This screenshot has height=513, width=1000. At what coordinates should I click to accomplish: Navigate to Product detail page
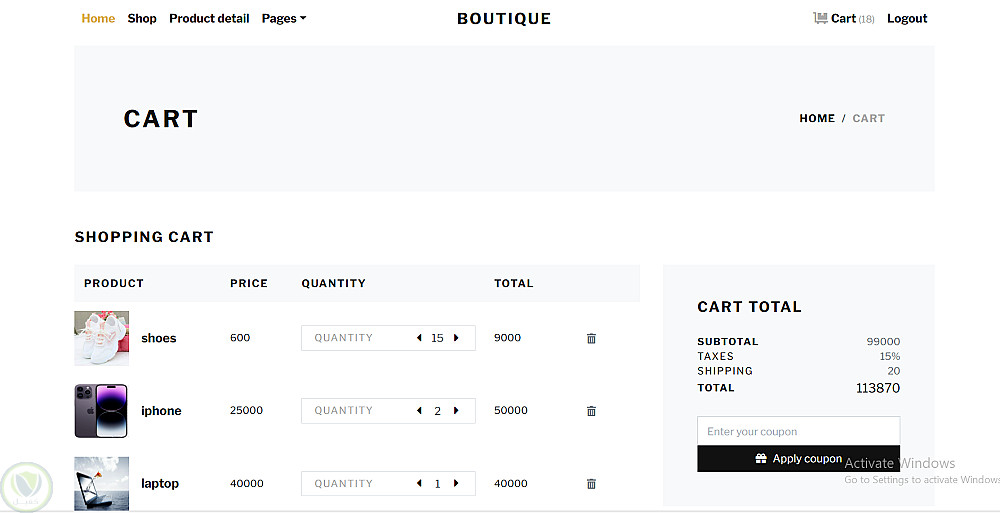(x=209, y=18)
